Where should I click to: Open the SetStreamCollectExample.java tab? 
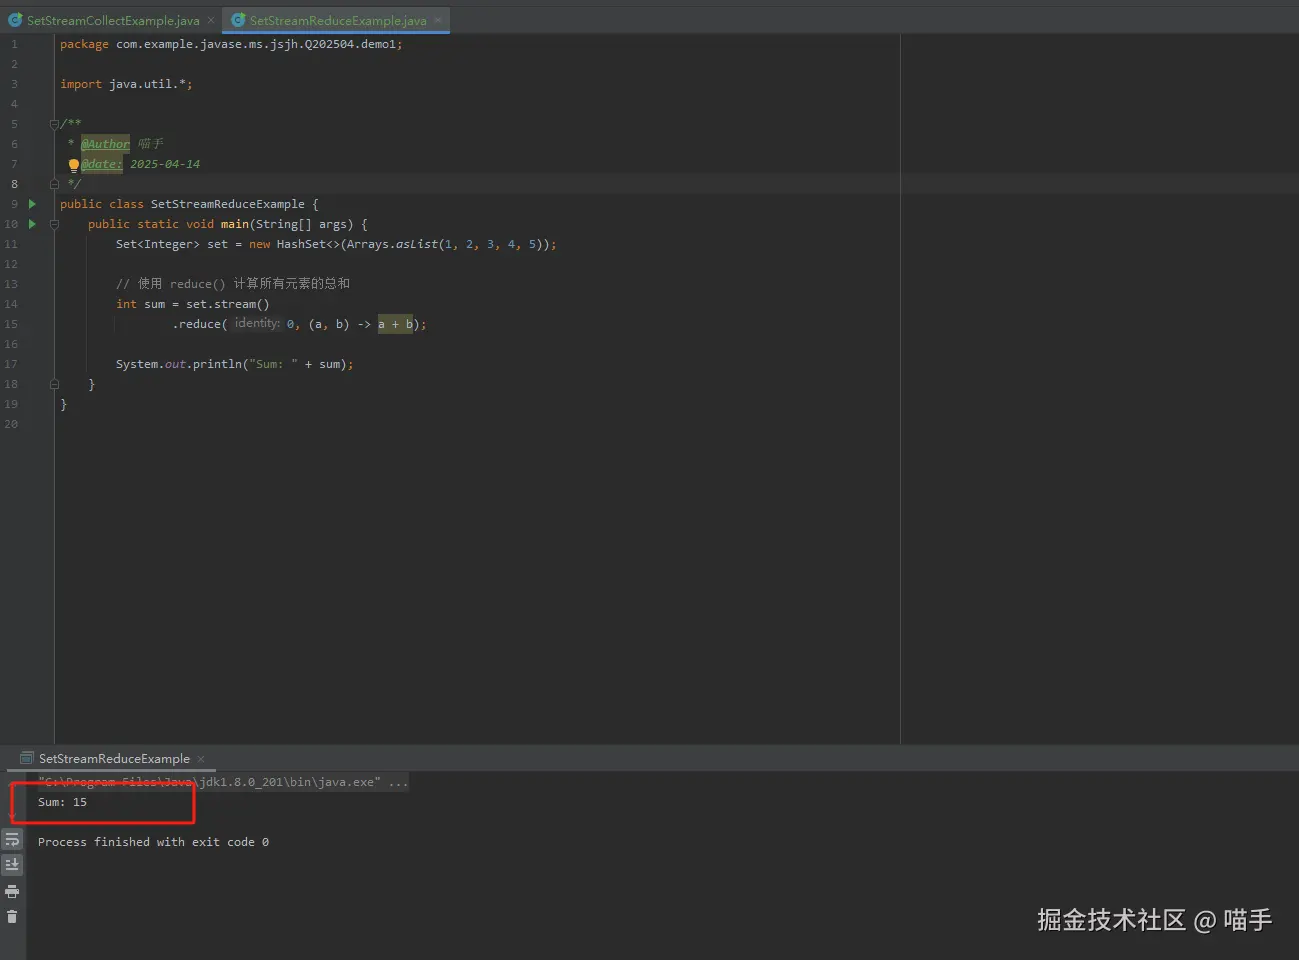pyautogui.click(x=113, y=20)
